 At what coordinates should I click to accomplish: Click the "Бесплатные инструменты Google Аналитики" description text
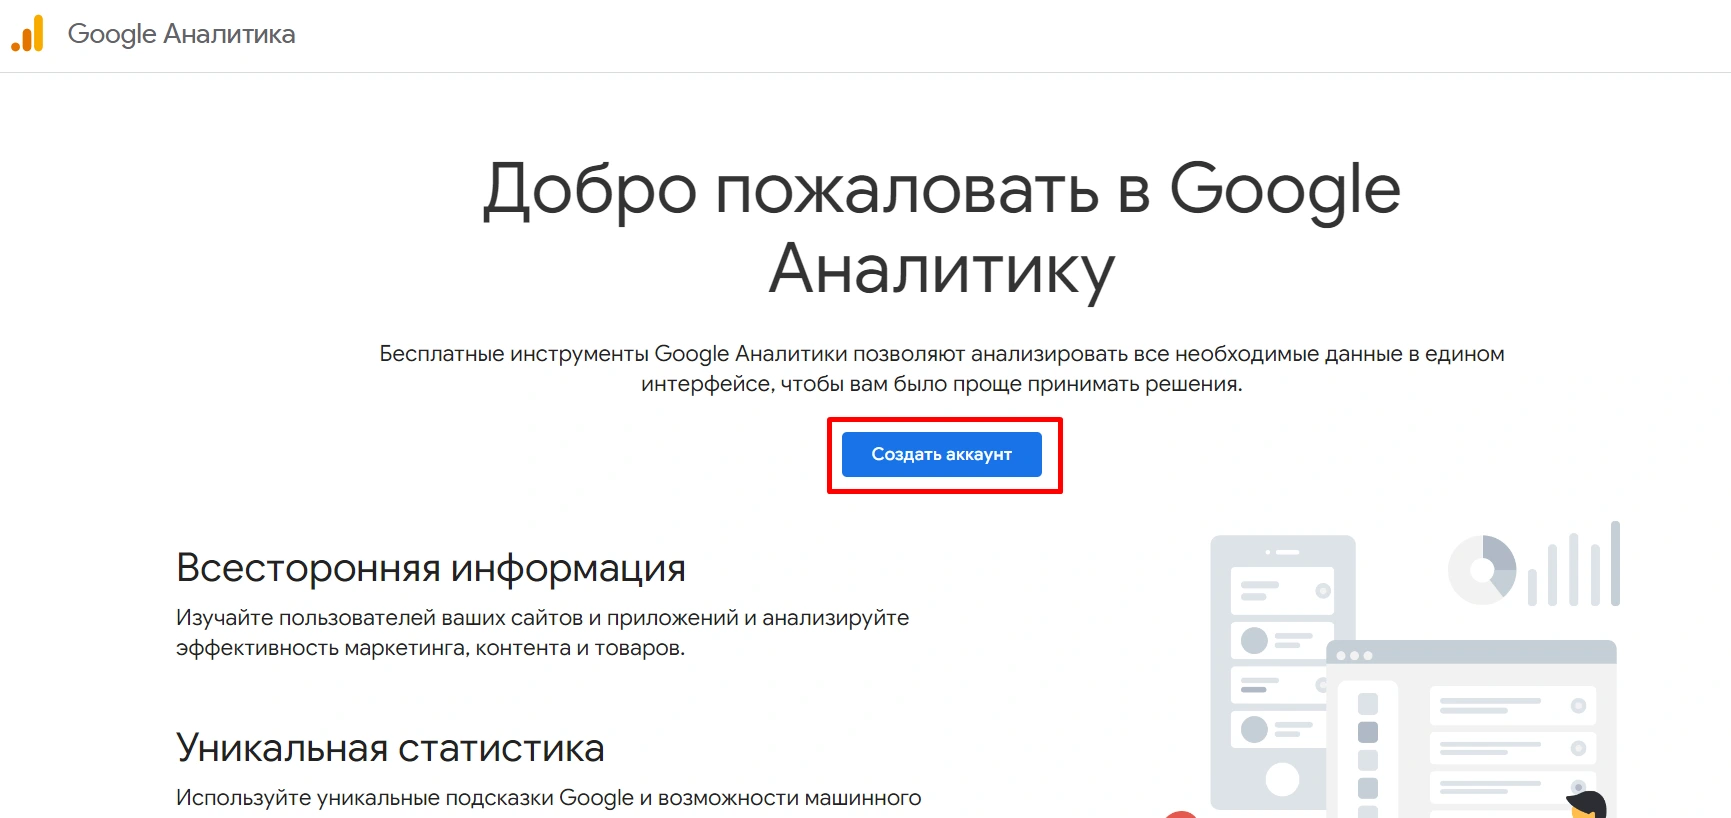941,368
